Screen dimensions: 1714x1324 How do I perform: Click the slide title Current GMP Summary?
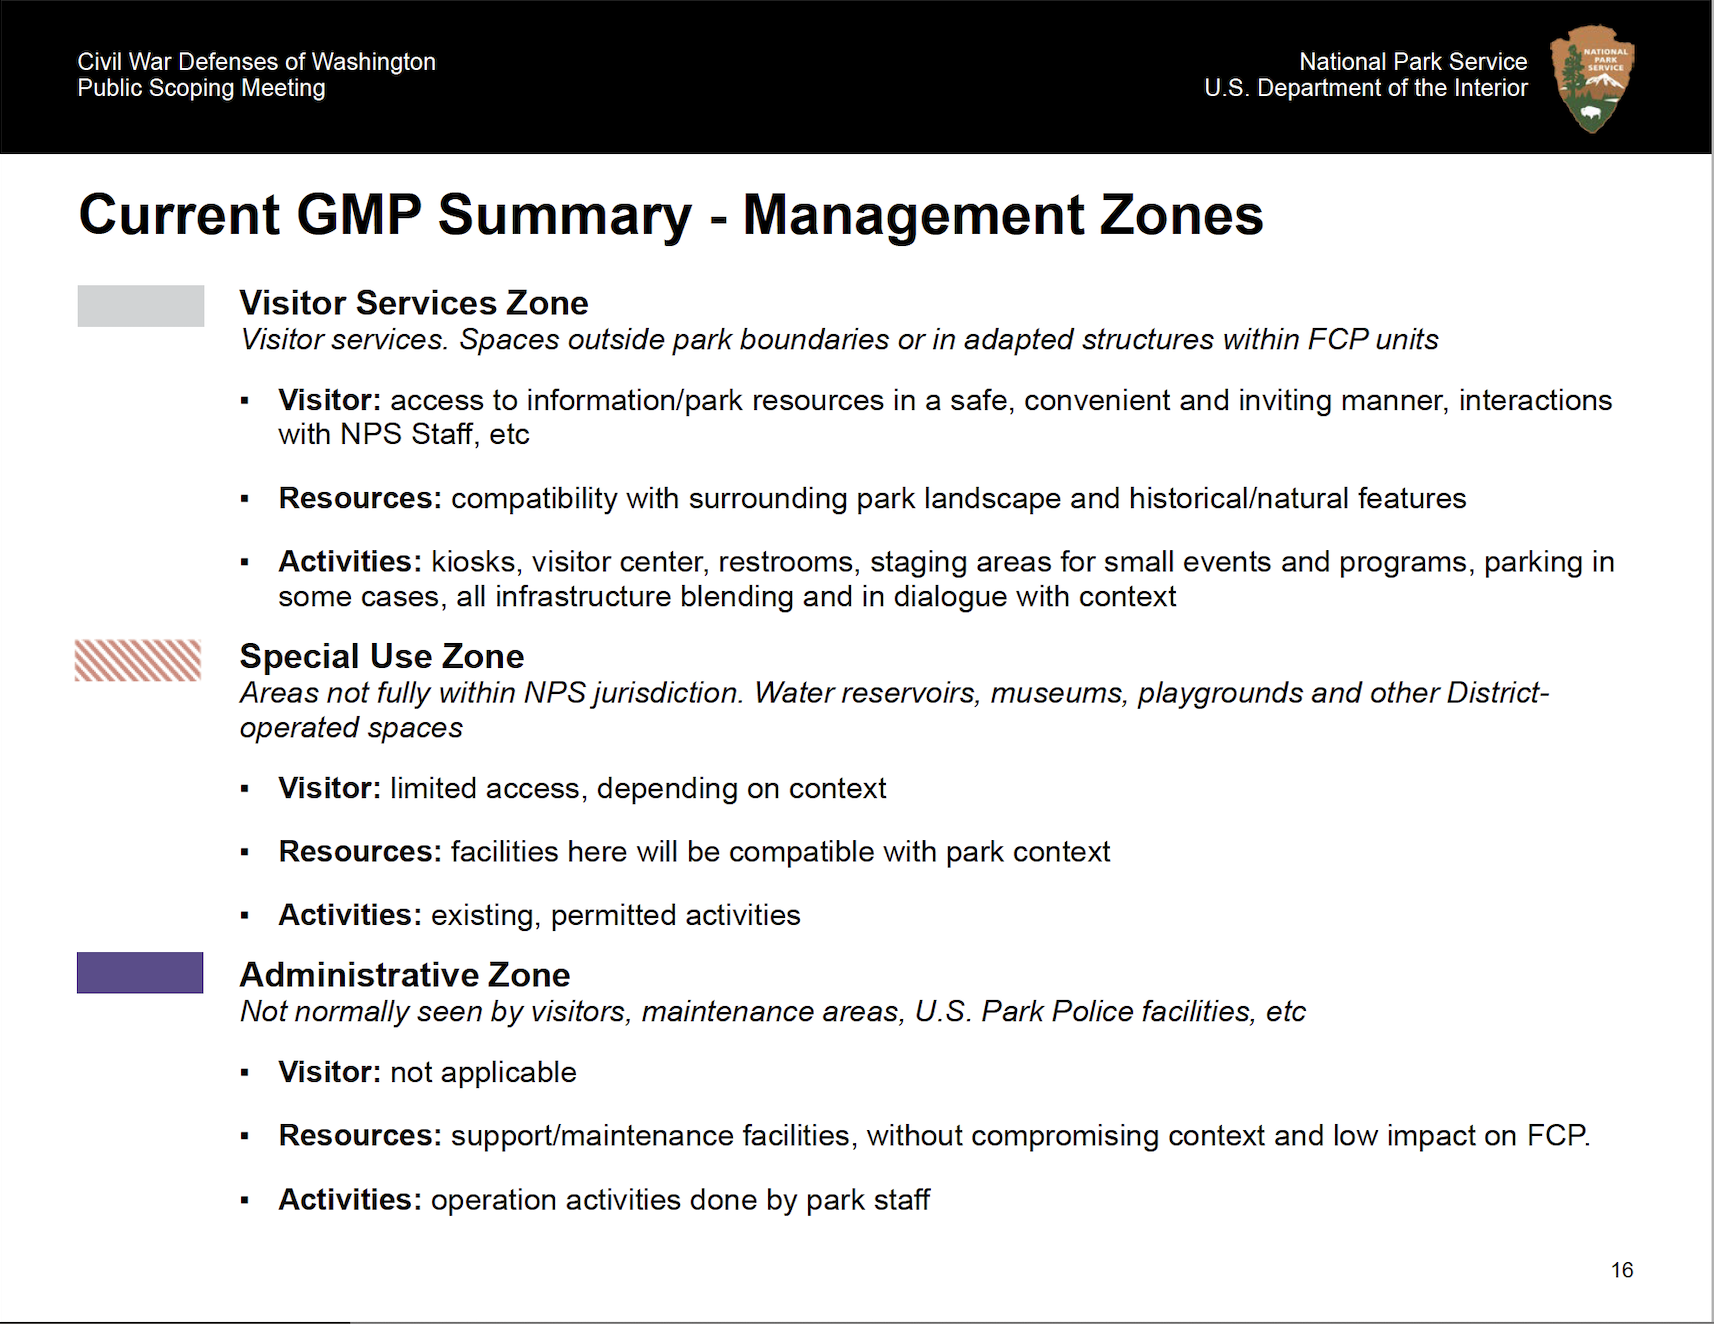pos(670,215)
